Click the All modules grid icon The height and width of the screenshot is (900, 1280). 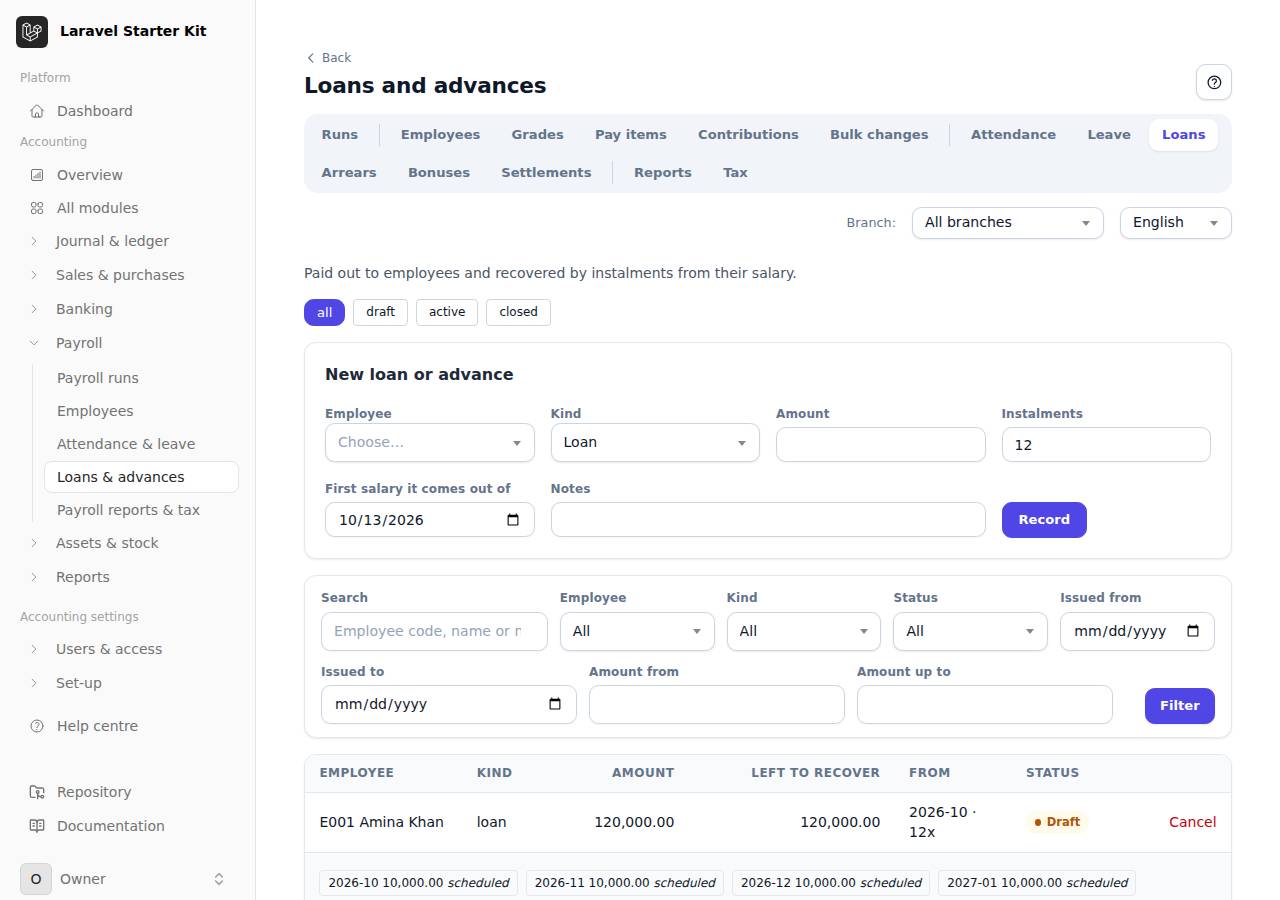pos(37,208)
